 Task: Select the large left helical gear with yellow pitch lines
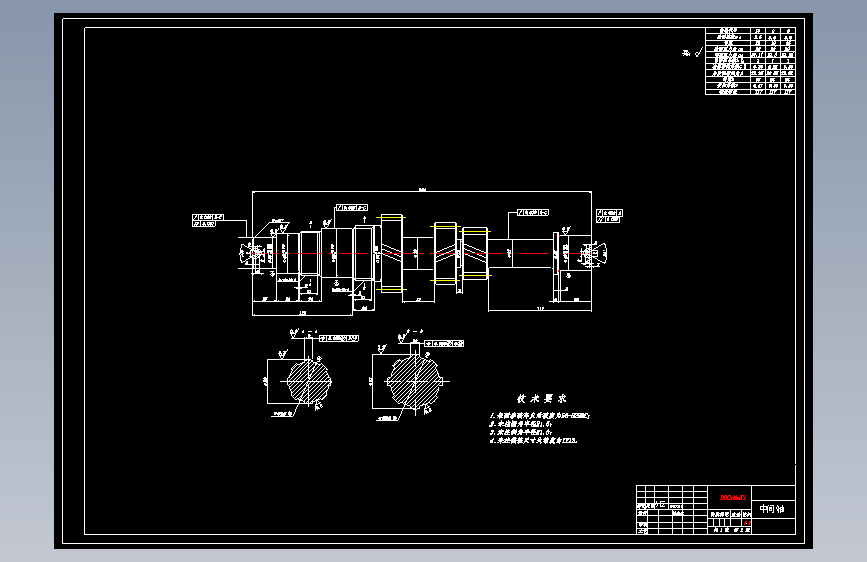click(x=392, y=253)
